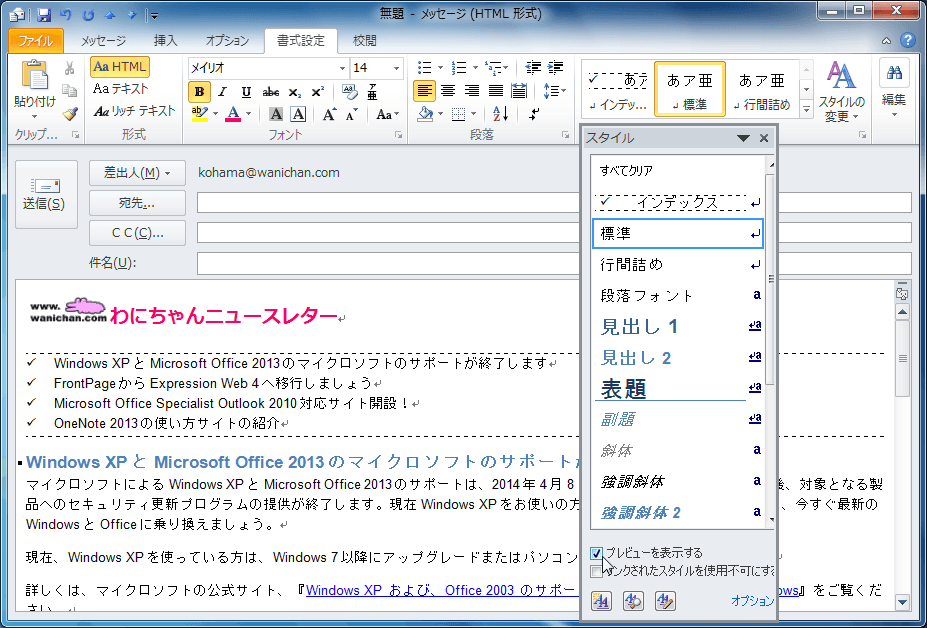Toggle character shading gray A button
927x628 pixels.
(x=276, y=114)
